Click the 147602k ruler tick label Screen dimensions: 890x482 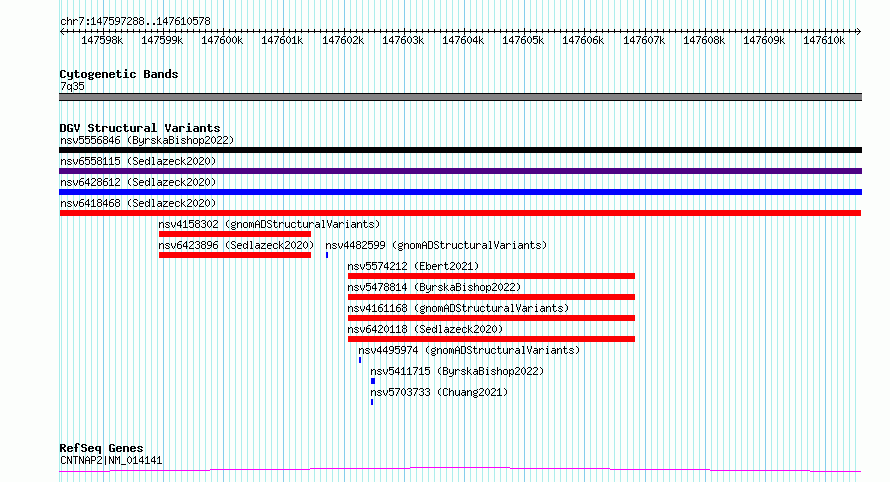343,41
